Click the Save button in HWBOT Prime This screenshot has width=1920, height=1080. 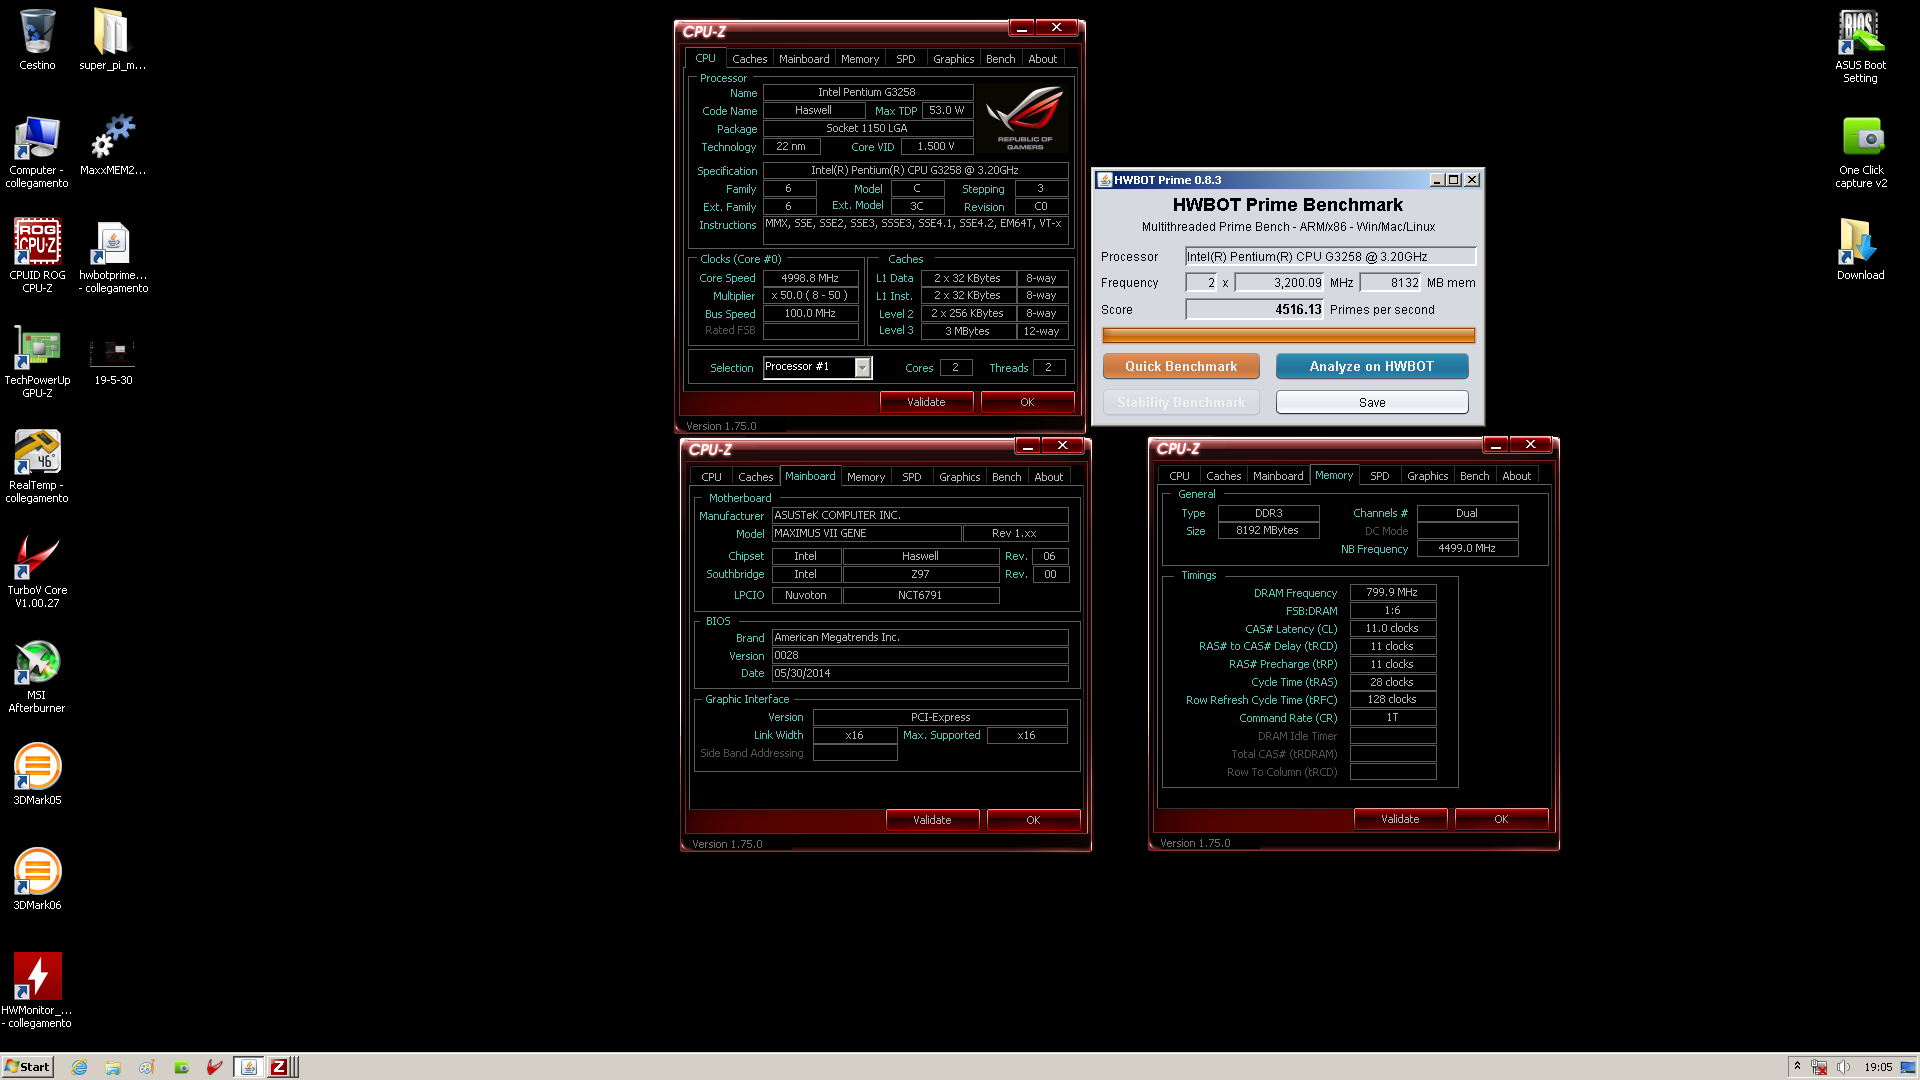[x=1372, y=402]
